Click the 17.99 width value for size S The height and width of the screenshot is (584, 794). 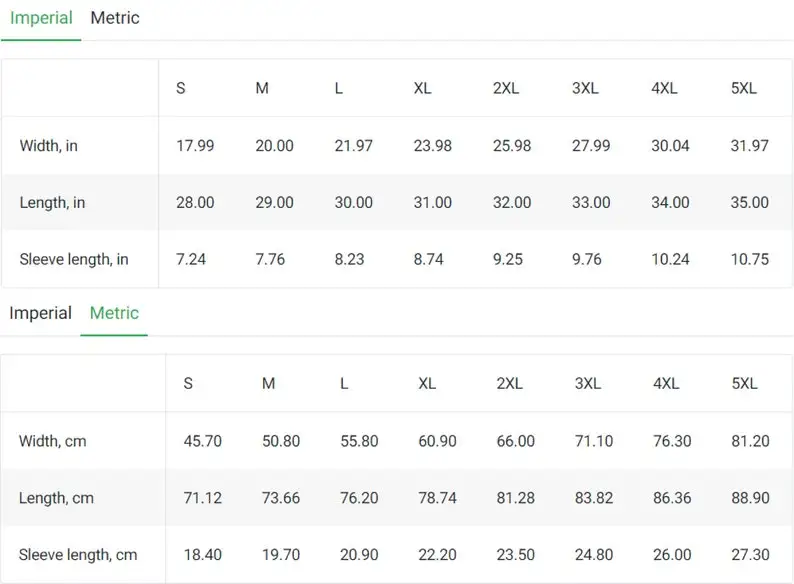(x=195, y=146)
